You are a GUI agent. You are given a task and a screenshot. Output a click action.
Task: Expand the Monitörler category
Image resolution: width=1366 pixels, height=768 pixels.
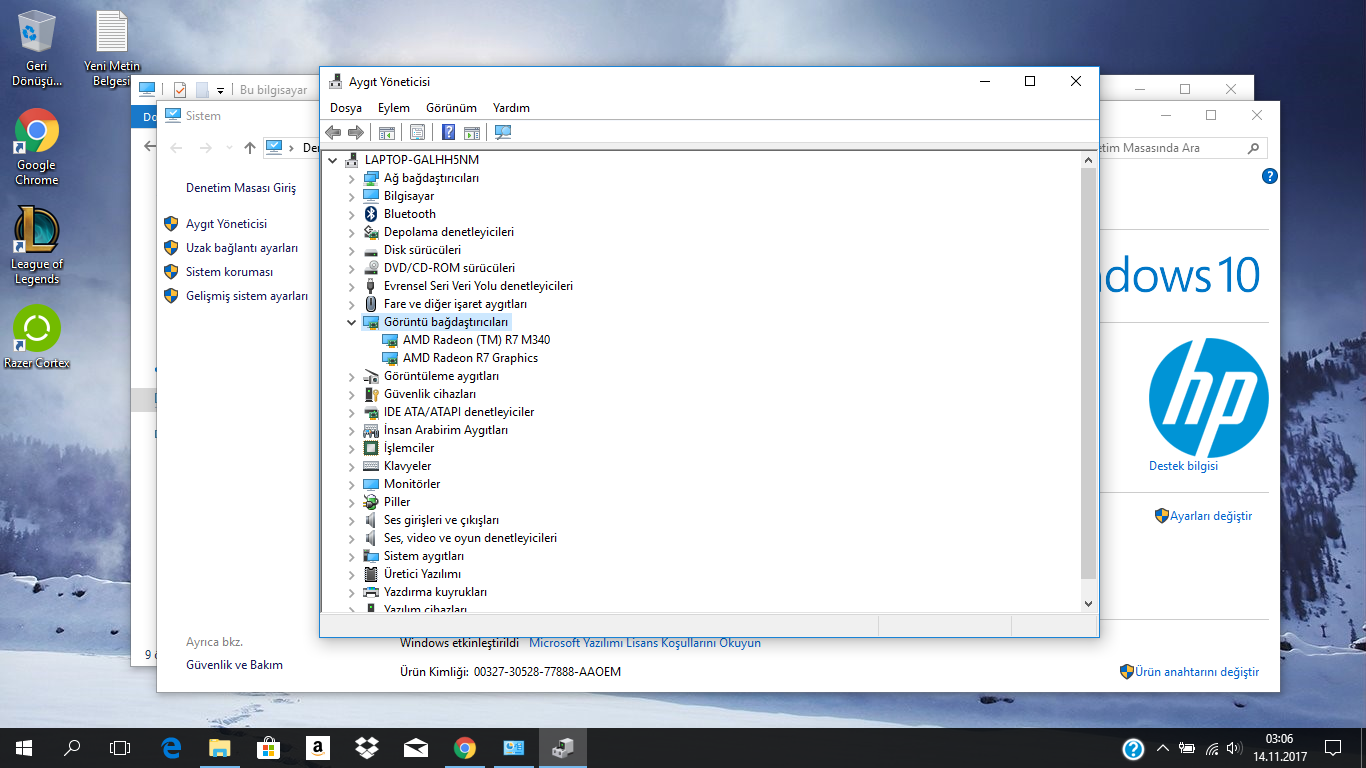(352, 484)
